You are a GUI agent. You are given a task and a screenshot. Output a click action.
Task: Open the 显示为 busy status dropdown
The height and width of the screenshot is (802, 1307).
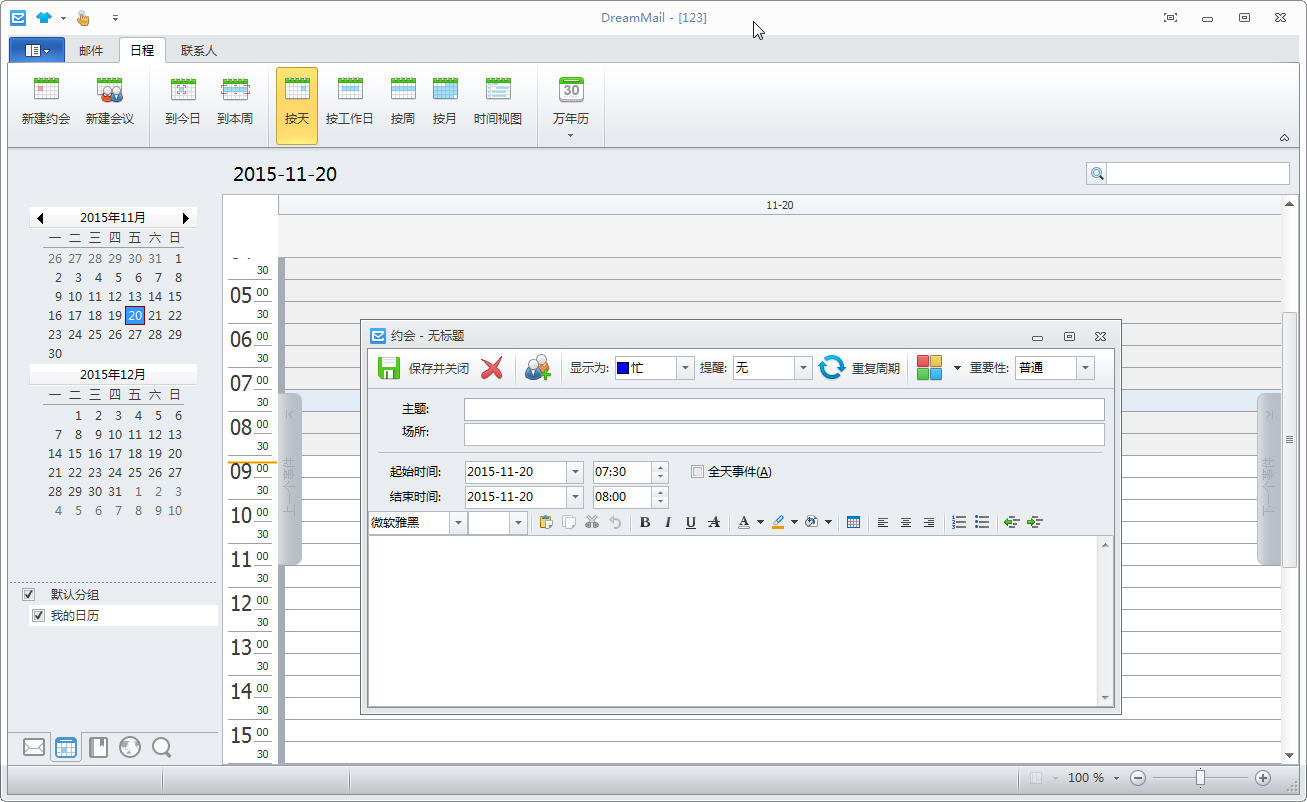point(685,368)
